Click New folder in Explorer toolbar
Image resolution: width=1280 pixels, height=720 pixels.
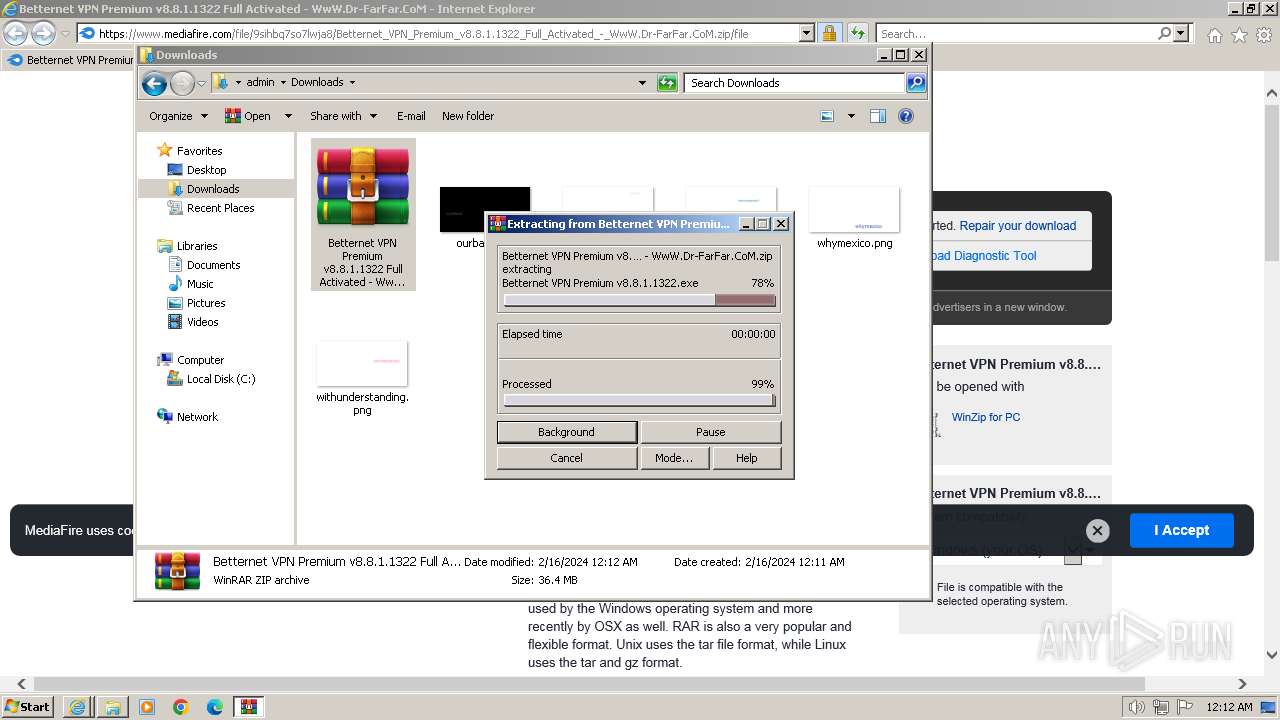pos(468,116)
